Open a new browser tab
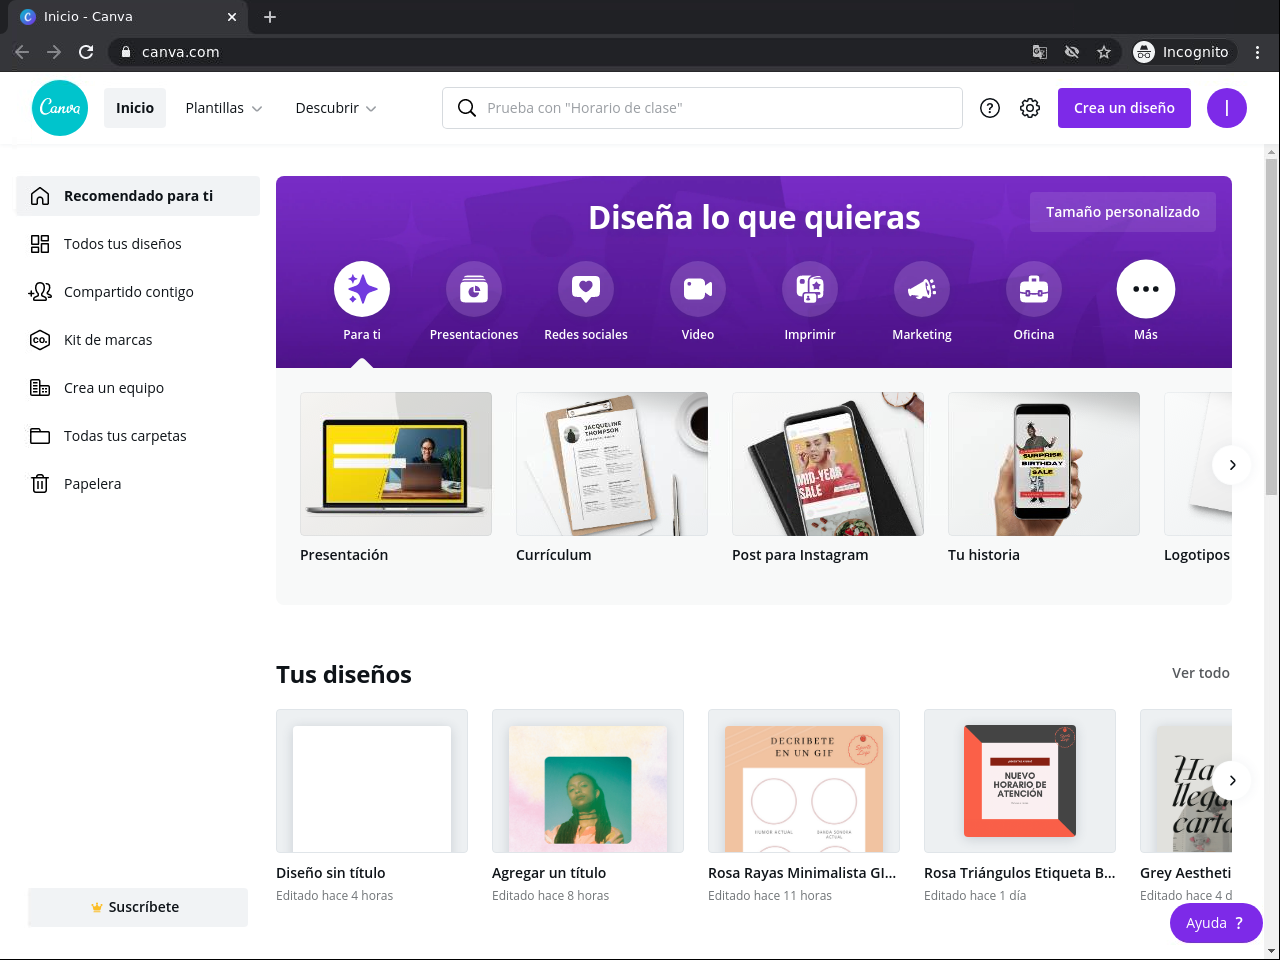Screen dimensions: 1280x960 pos(270,17)
